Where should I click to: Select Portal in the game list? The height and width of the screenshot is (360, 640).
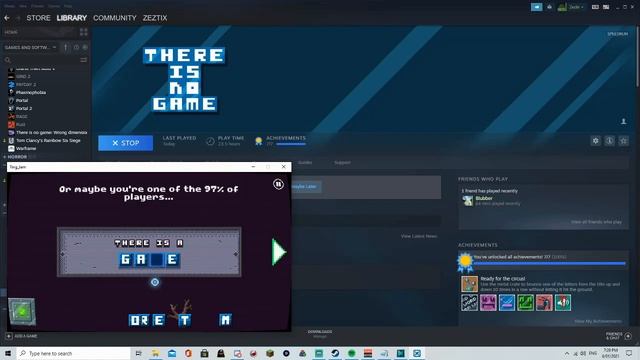coord(22,100)
